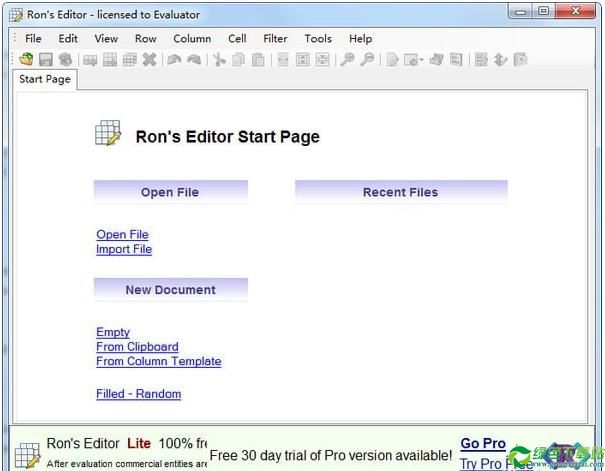Expand the Tools menu
Screen dimensions: 605x471
click(318, 39)
